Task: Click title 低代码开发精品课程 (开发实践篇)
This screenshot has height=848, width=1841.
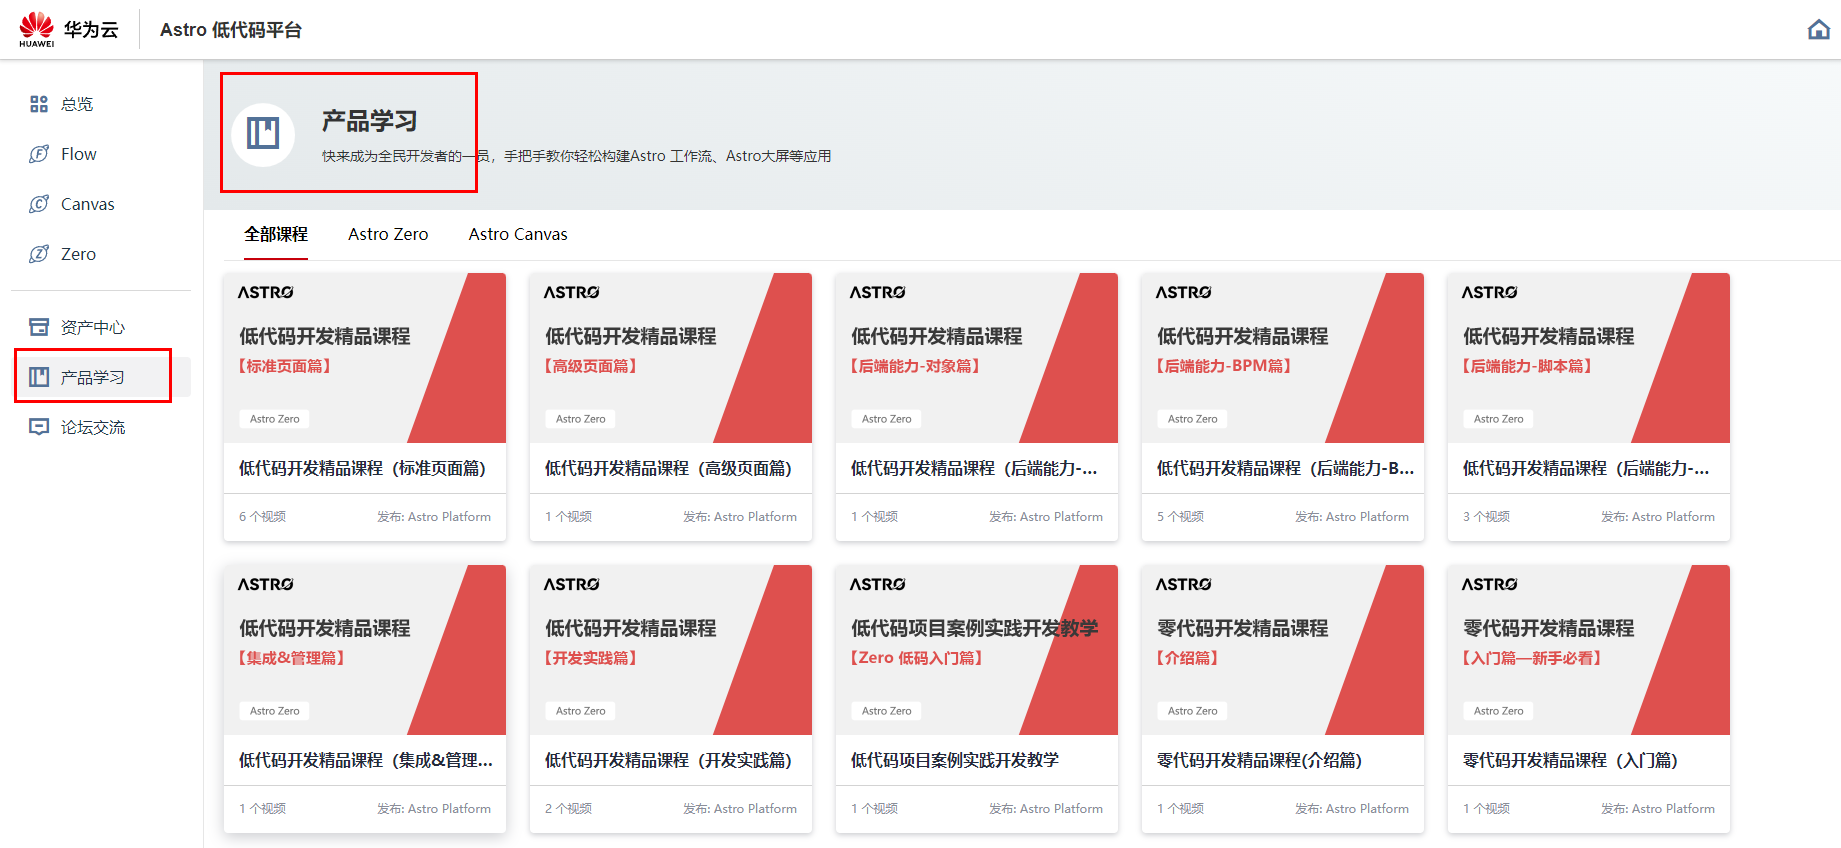Action: pos(668,760)
